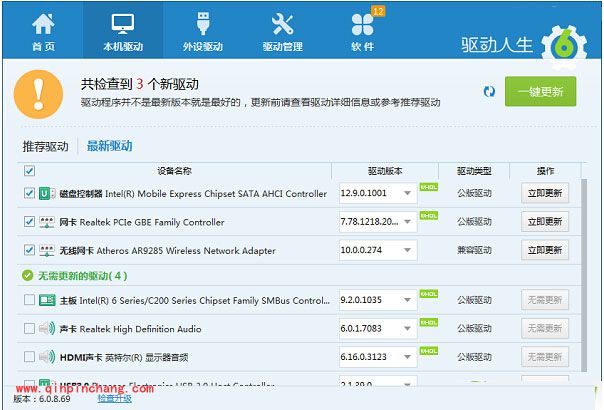
Task: Open version dropdown showing 9.2.0.1035
Action: coord(378,300)
